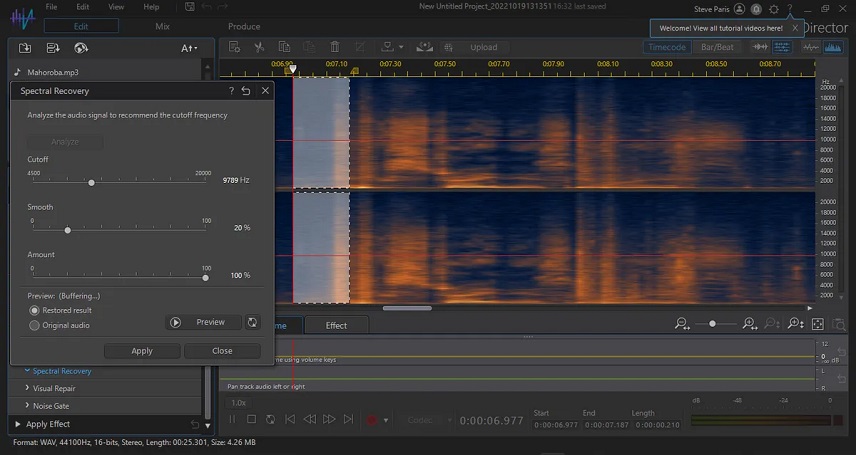Click the timeline zoom slider handle
The image size is (856, 455).
click(712, 324)
